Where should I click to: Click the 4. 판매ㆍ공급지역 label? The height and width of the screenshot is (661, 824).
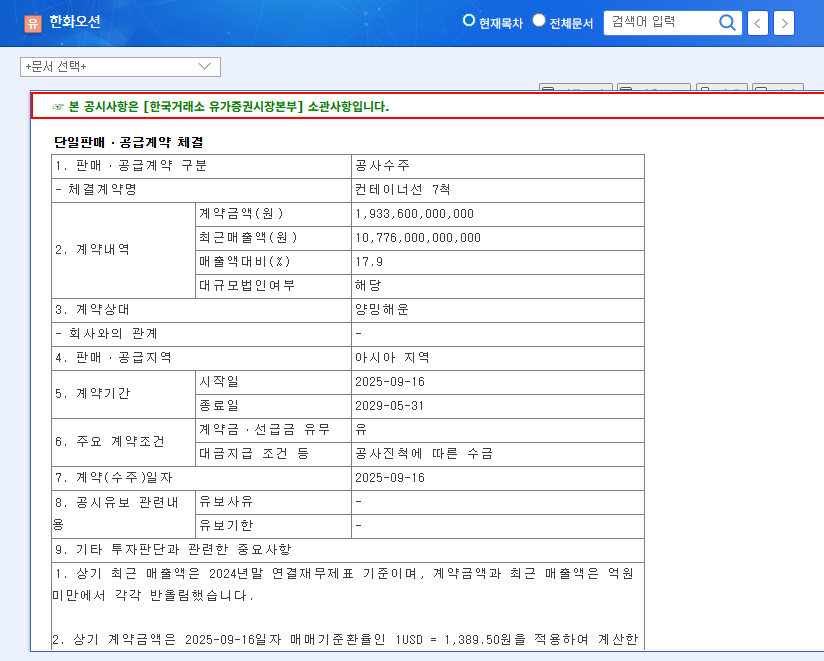coord(114,358)
